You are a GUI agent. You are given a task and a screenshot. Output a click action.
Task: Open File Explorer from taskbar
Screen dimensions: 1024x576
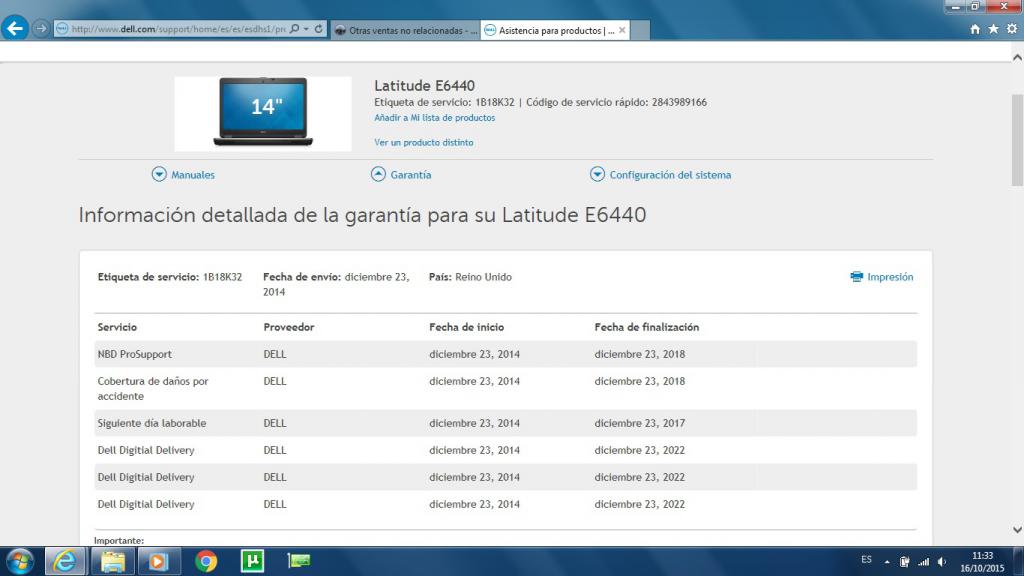(112, 561)
